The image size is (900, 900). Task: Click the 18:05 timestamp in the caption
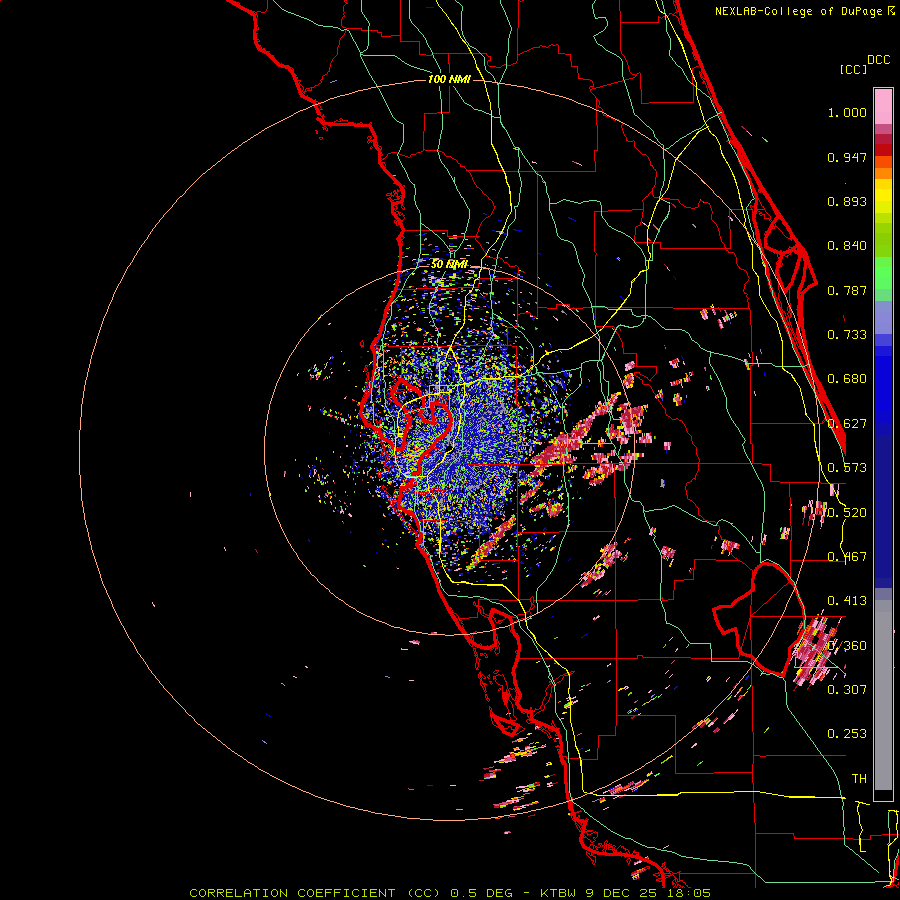tap(691, 893)
